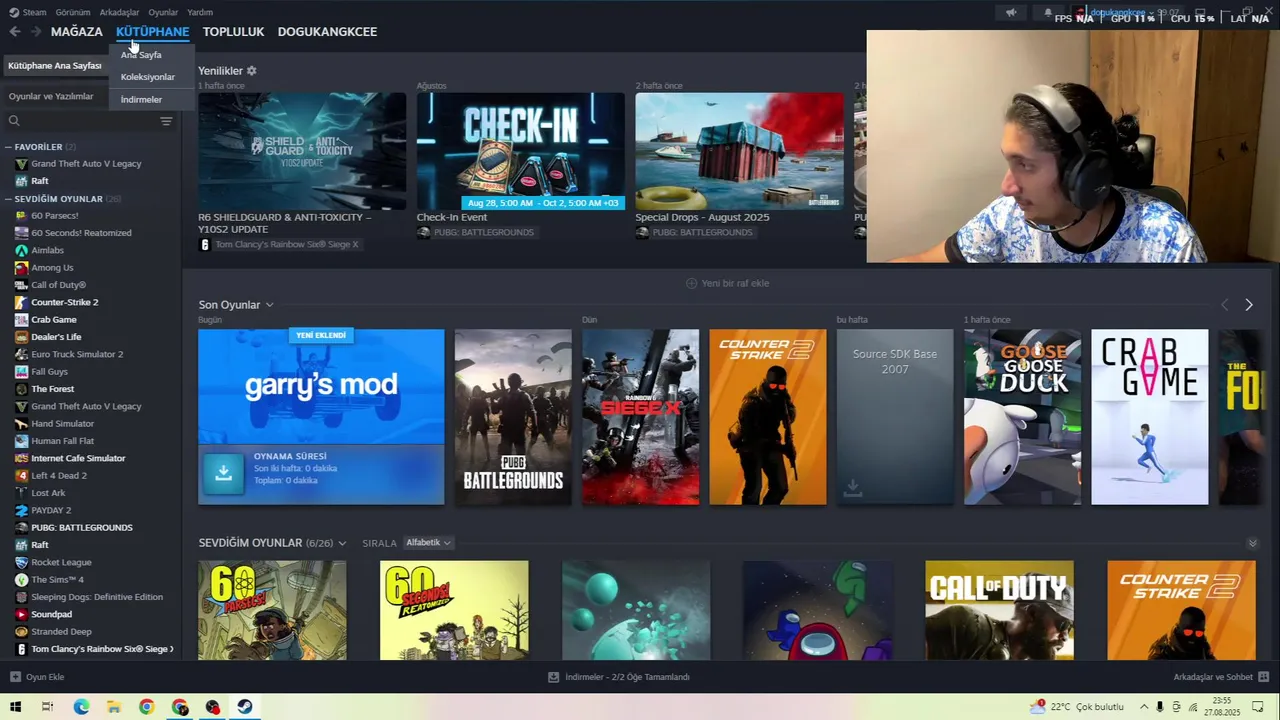Image resolution: width=1280 pixels, height=720 pixels.
Task: Open Microsoft Edge from taskbar
Action: 81,707
